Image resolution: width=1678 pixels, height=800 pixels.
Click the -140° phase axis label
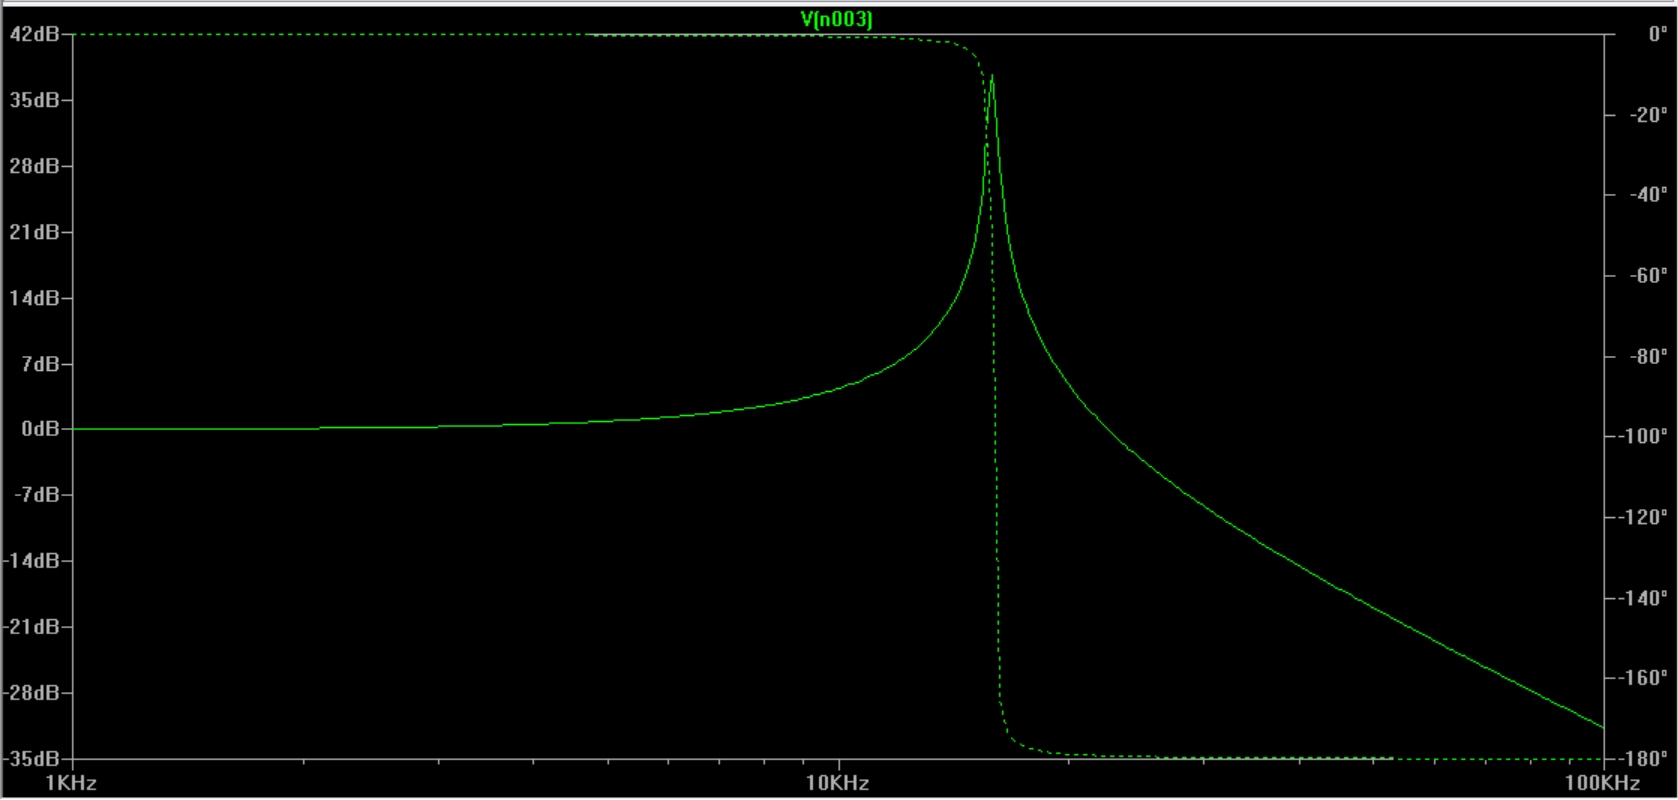tap(1643, 598)
